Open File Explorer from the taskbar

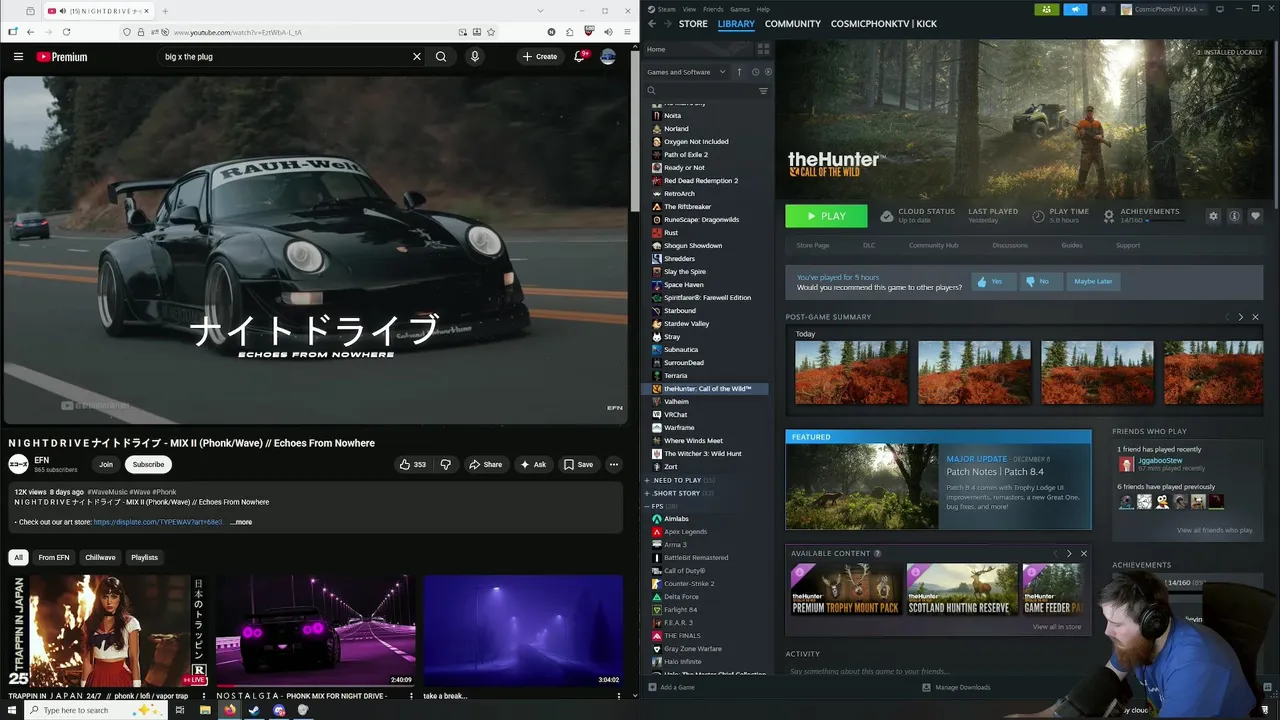pos(205,710)
